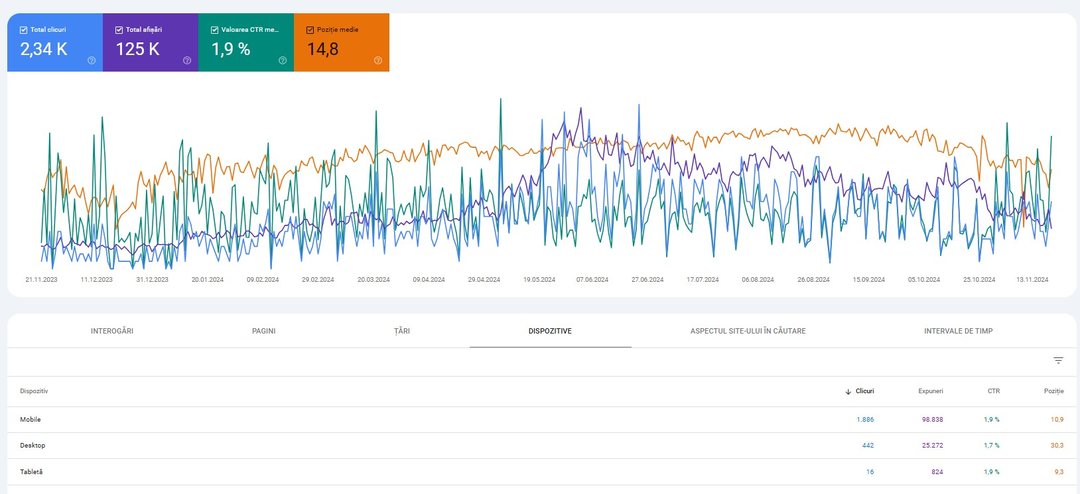The image size is (1080, 494).
Task: Click help icon on Total clicuri card
Action: [91, 60]
